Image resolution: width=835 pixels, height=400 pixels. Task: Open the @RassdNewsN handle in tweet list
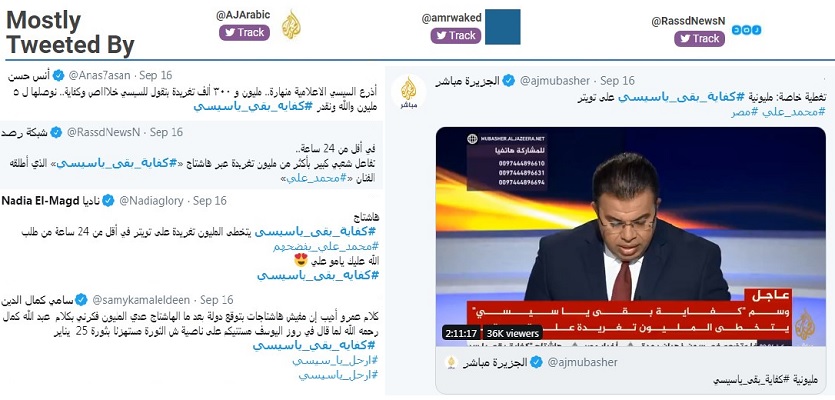(x=103, y=132)
